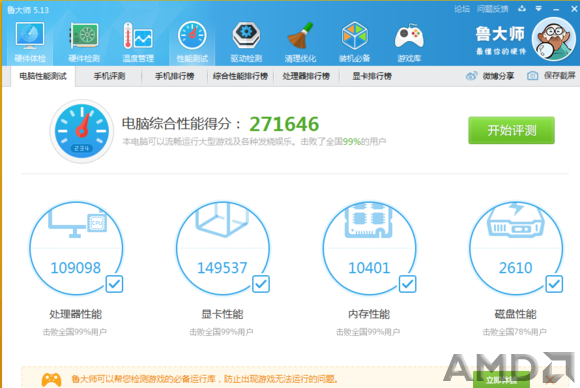The width and height of the screenshot is (580, 388).
Task: Click the 磁盘性能 label
Action: pos(516,314)
